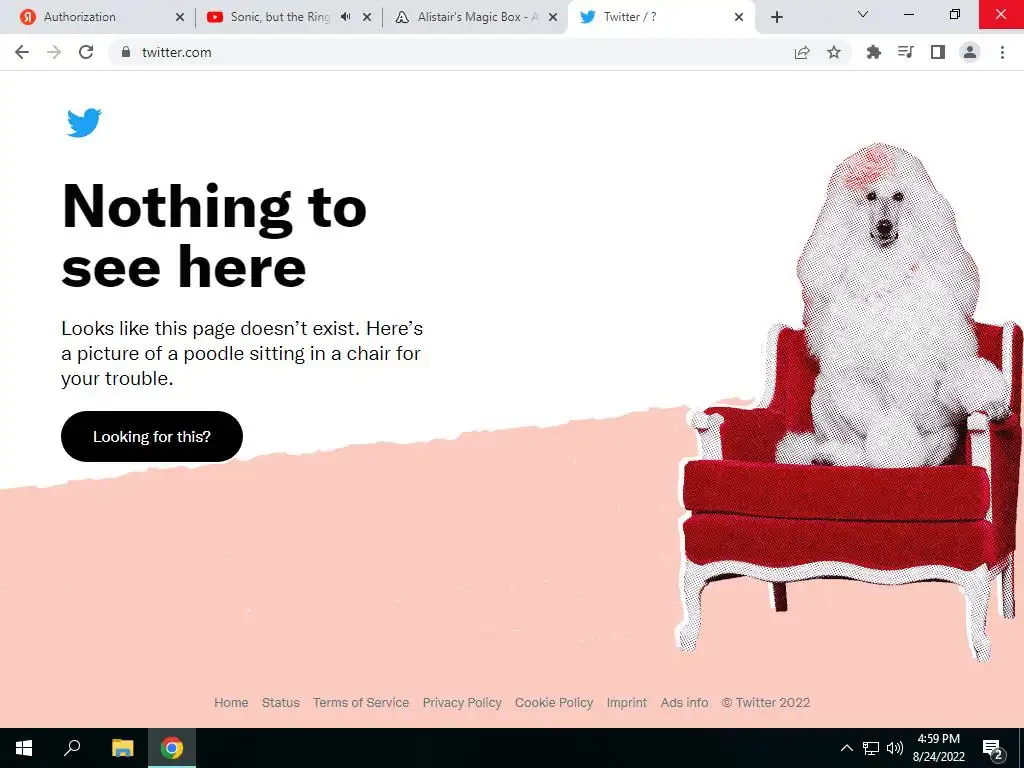Open the Privacy Policy footer link
The height and width of the screenshot is (768, 1024).
click(x=462, y=703)
